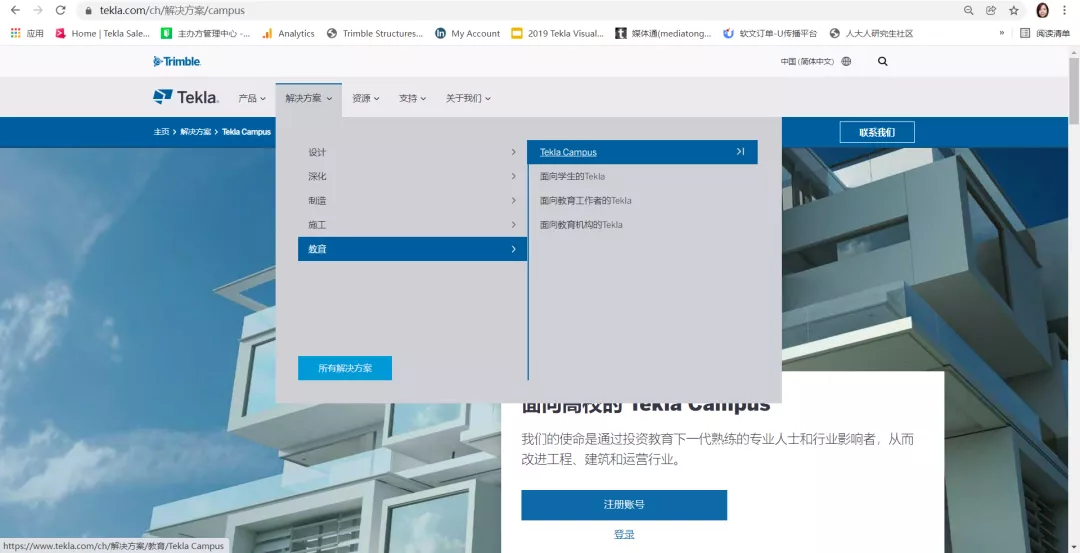Click the 登录 link
The width and height of the screenshot is (1080, 553).
tap(624, 534)
